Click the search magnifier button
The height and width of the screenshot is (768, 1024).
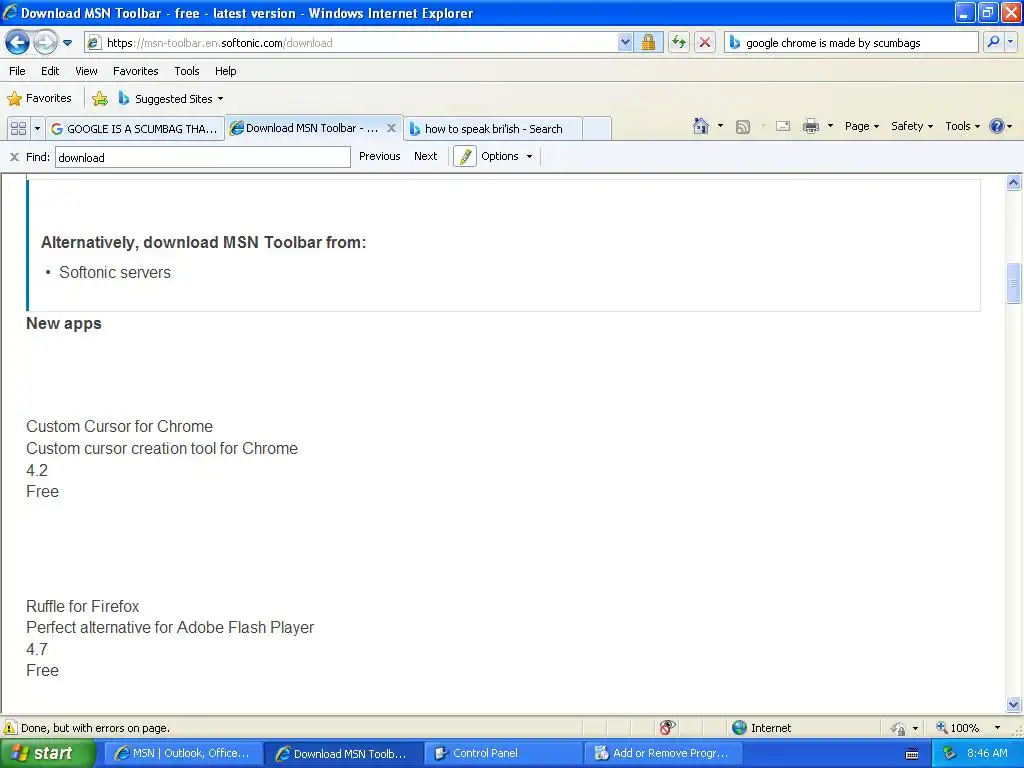[993, 42]
